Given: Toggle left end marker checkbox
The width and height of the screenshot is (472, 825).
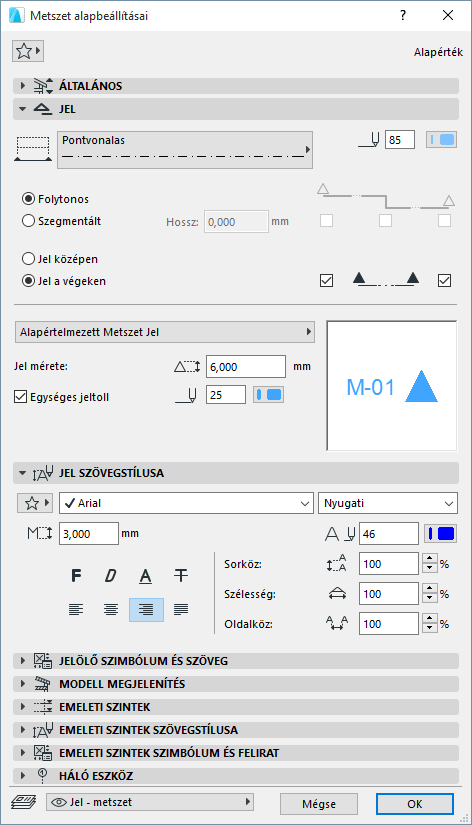Looking at the screenshot, I should pos(326,280).
